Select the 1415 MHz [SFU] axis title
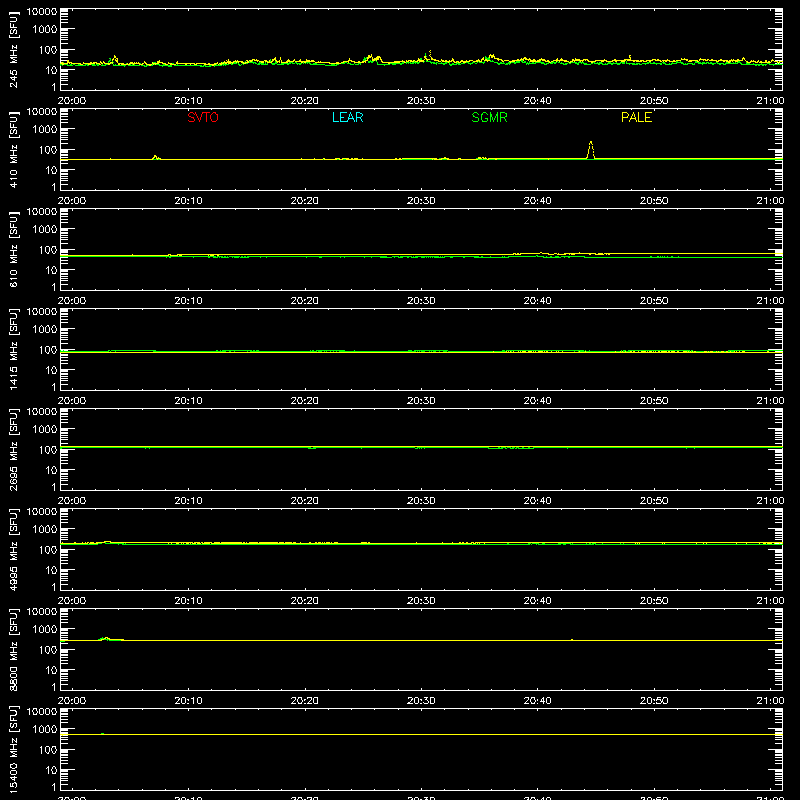 point(14,349)
